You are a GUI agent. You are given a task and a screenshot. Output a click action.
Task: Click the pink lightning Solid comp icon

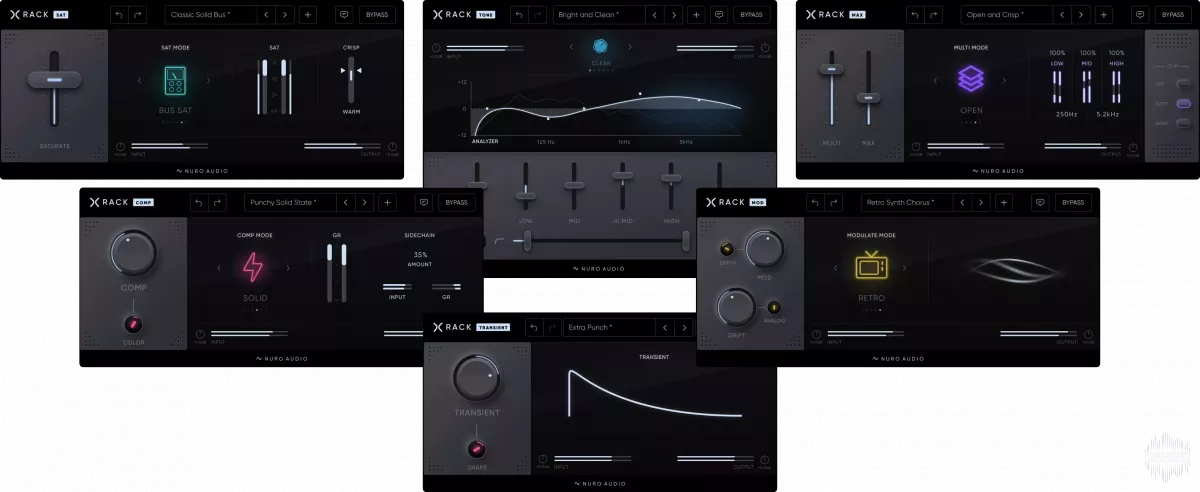click(252, 268)
